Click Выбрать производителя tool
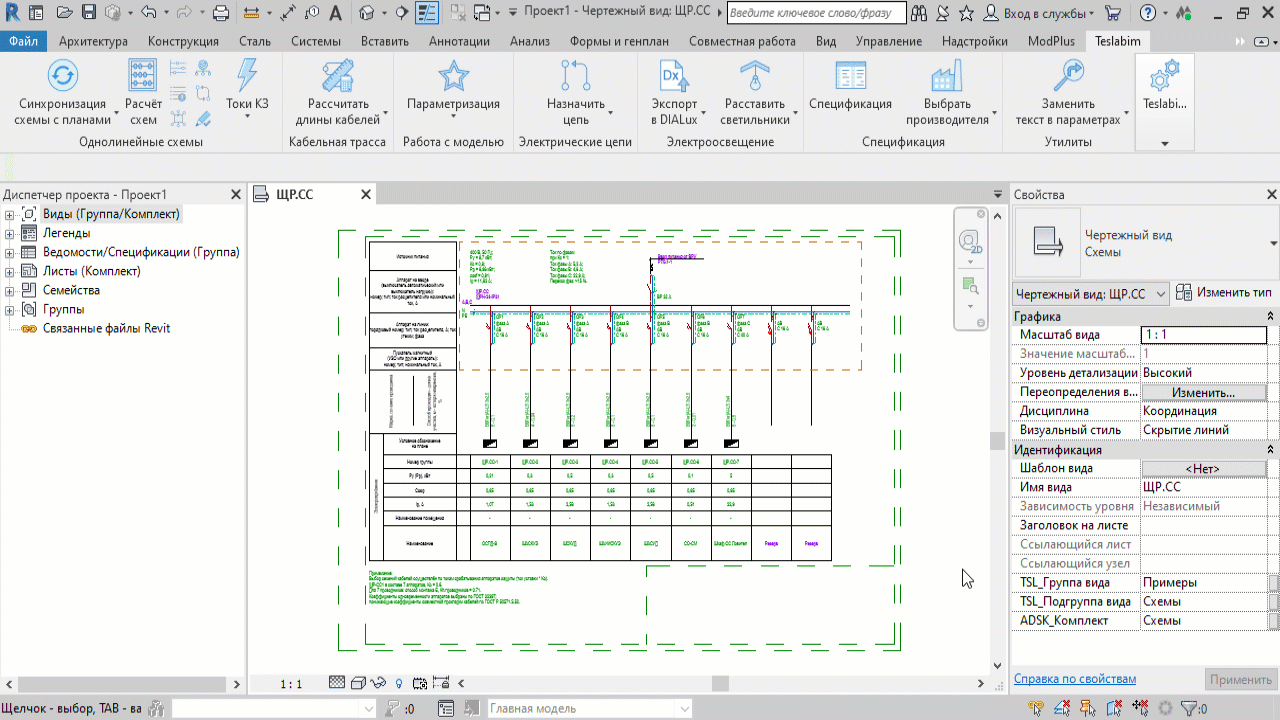1280x720 pixels. 947,92
